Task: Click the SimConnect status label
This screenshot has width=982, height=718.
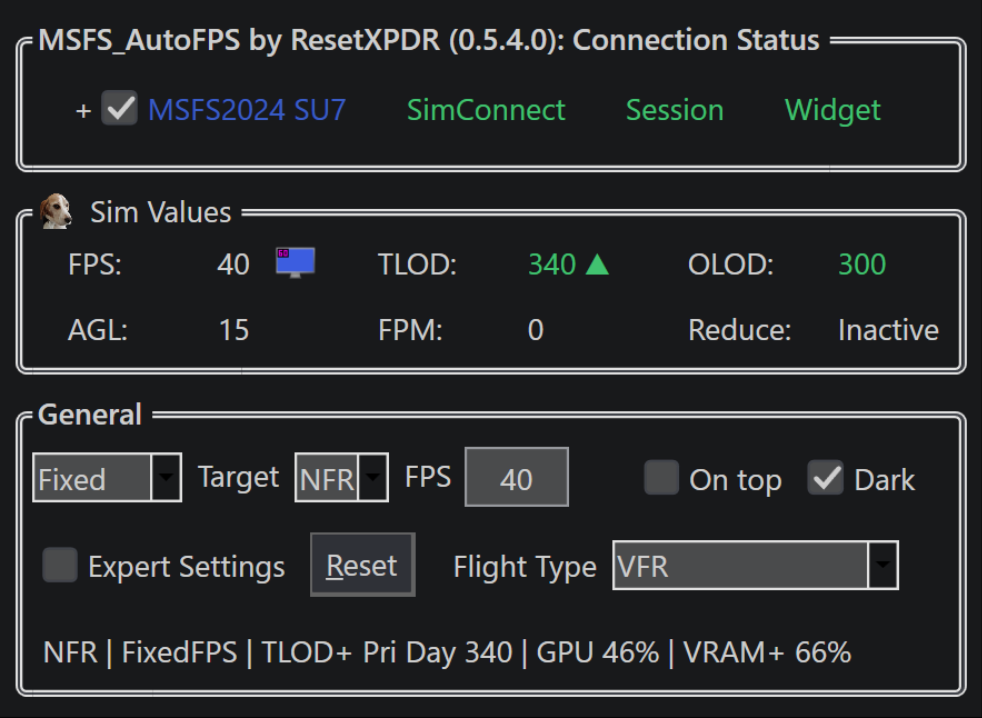Action: point(486,110)
